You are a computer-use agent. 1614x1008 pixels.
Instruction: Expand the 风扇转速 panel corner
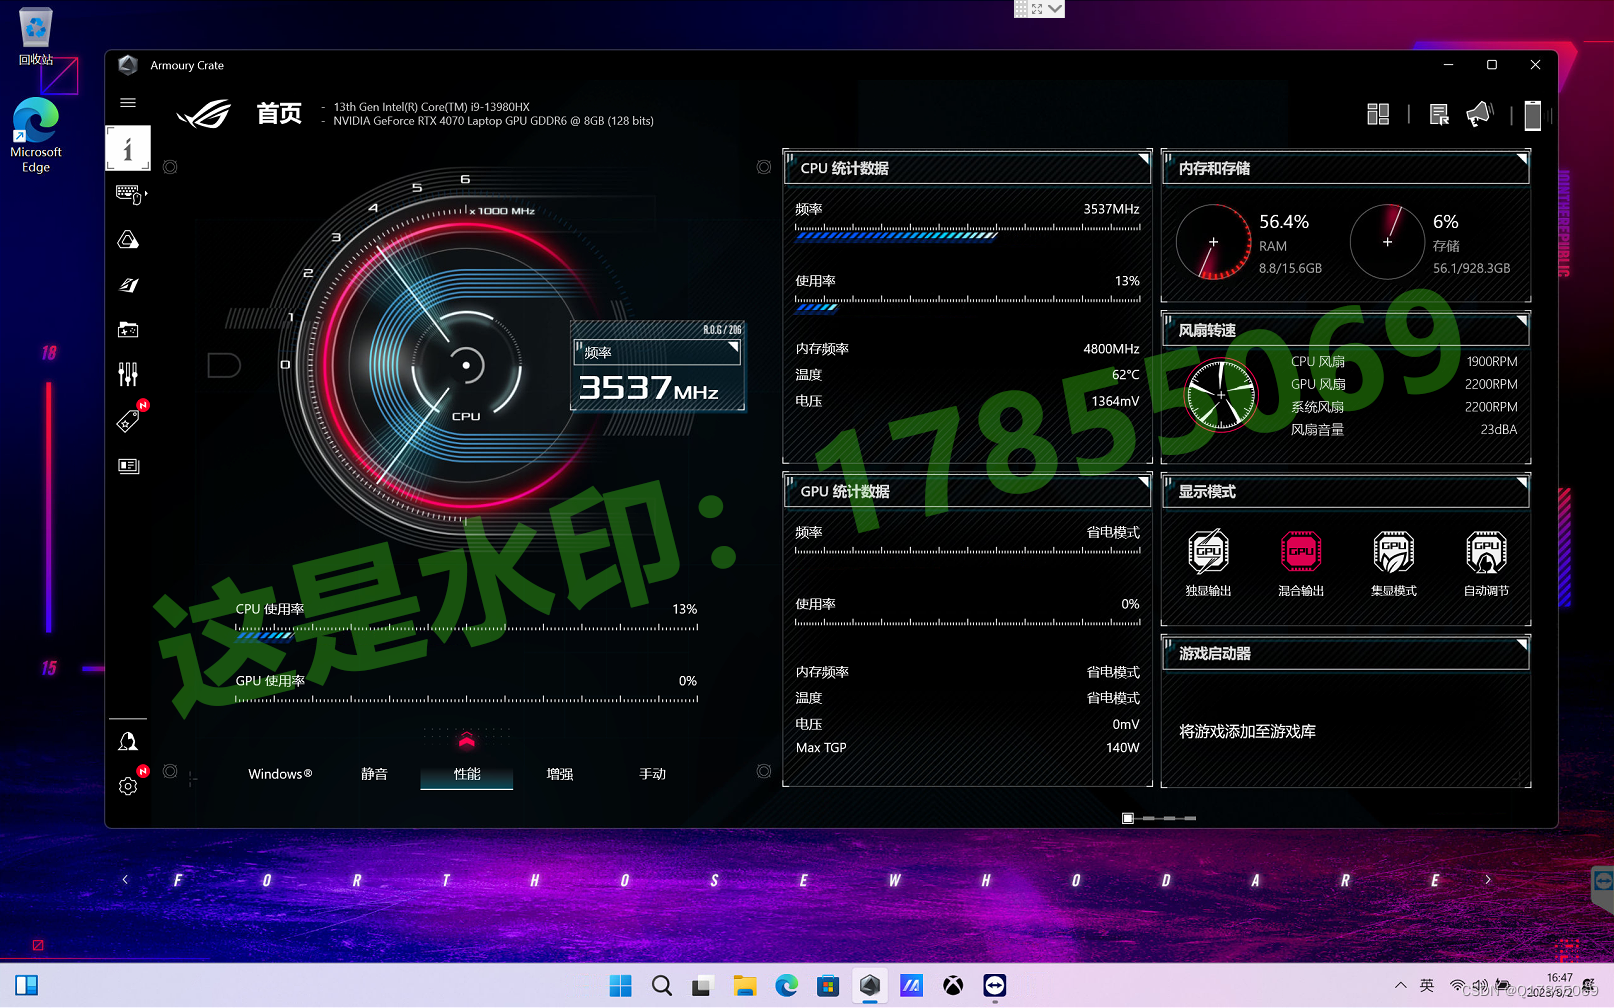(x=1522, y=320)
